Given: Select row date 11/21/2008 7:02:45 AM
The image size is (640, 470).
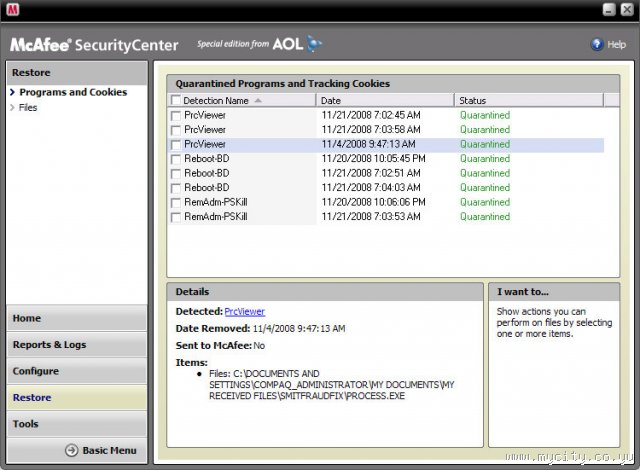Looking at the screenshot, I should (371, 115).
